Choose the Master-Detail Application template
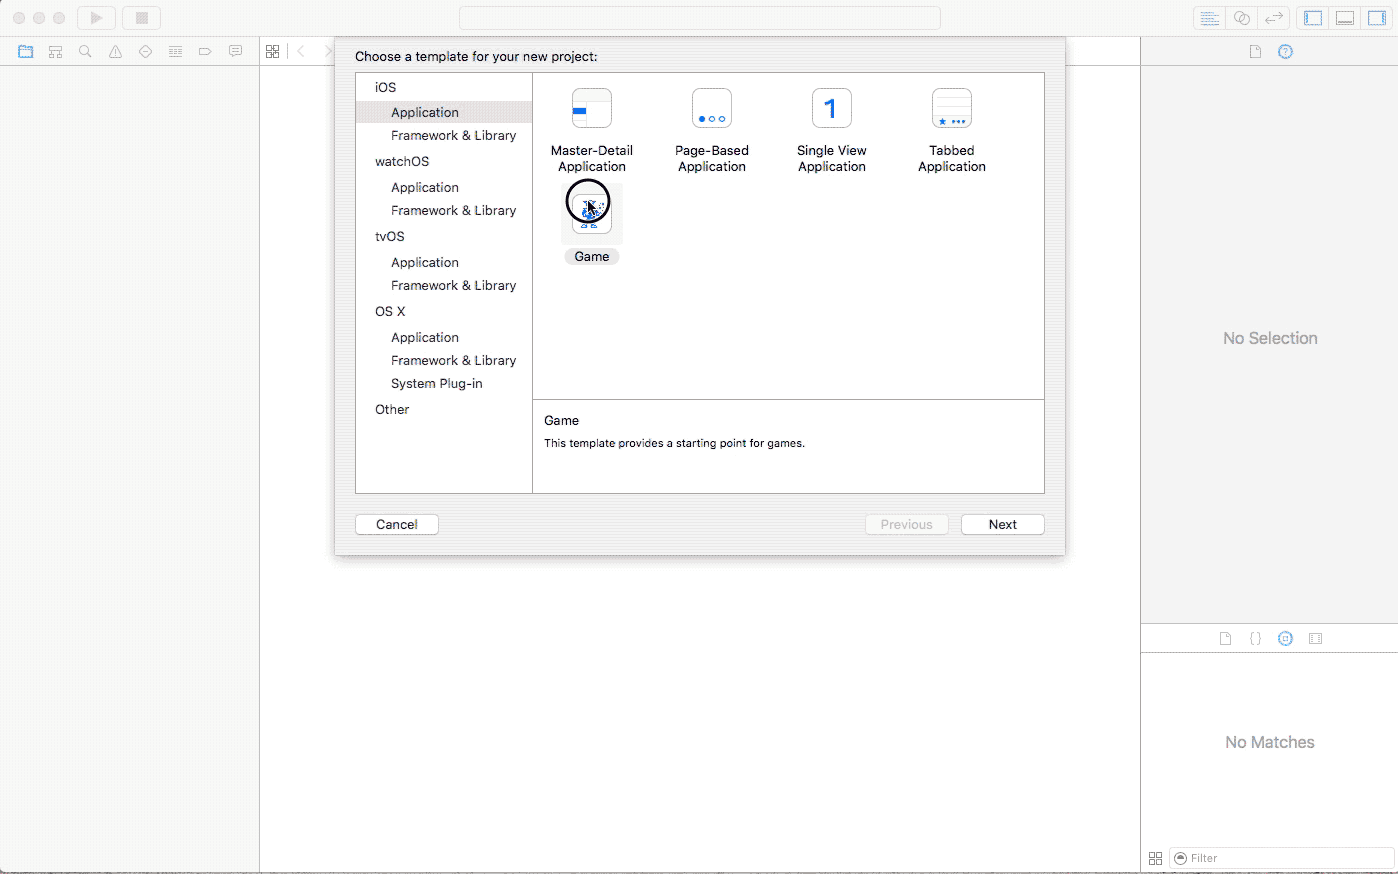This screenshot has height=874, width=1398. 592,131
